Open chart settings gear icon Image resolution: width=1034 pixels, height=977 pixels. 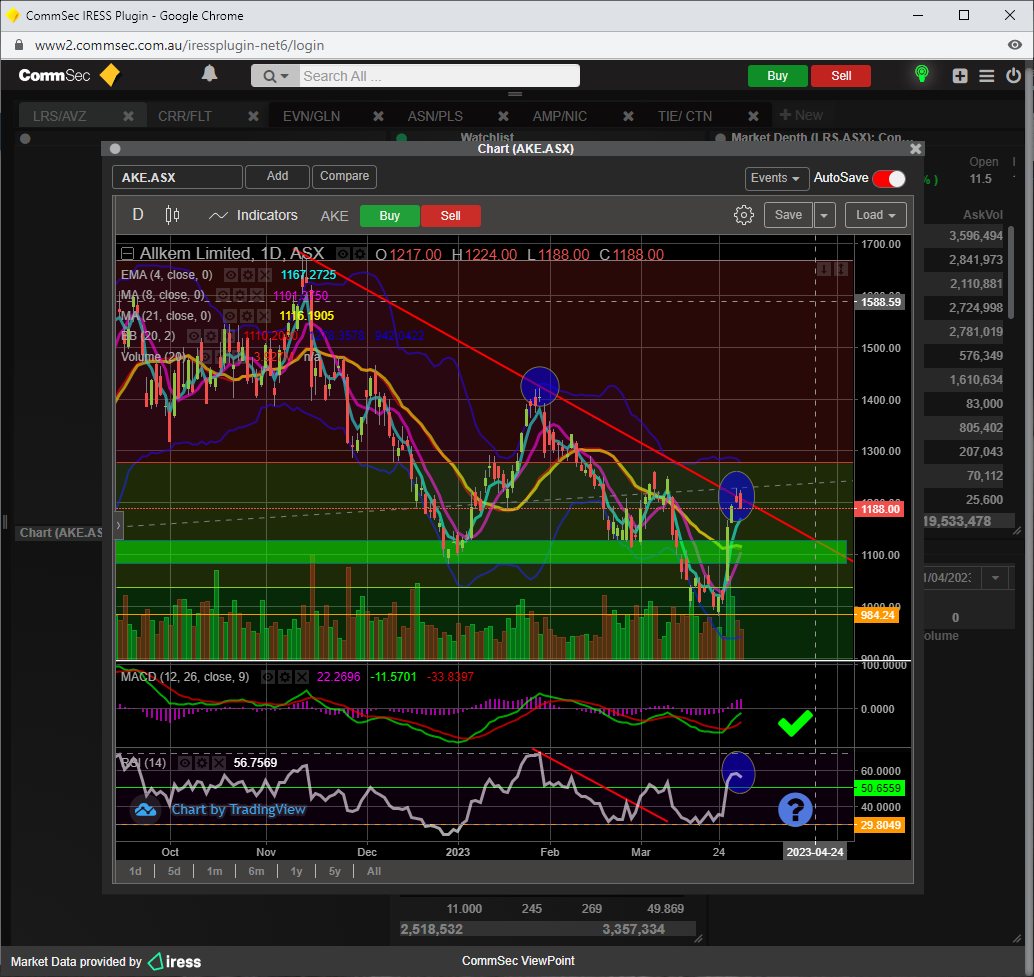743,215
